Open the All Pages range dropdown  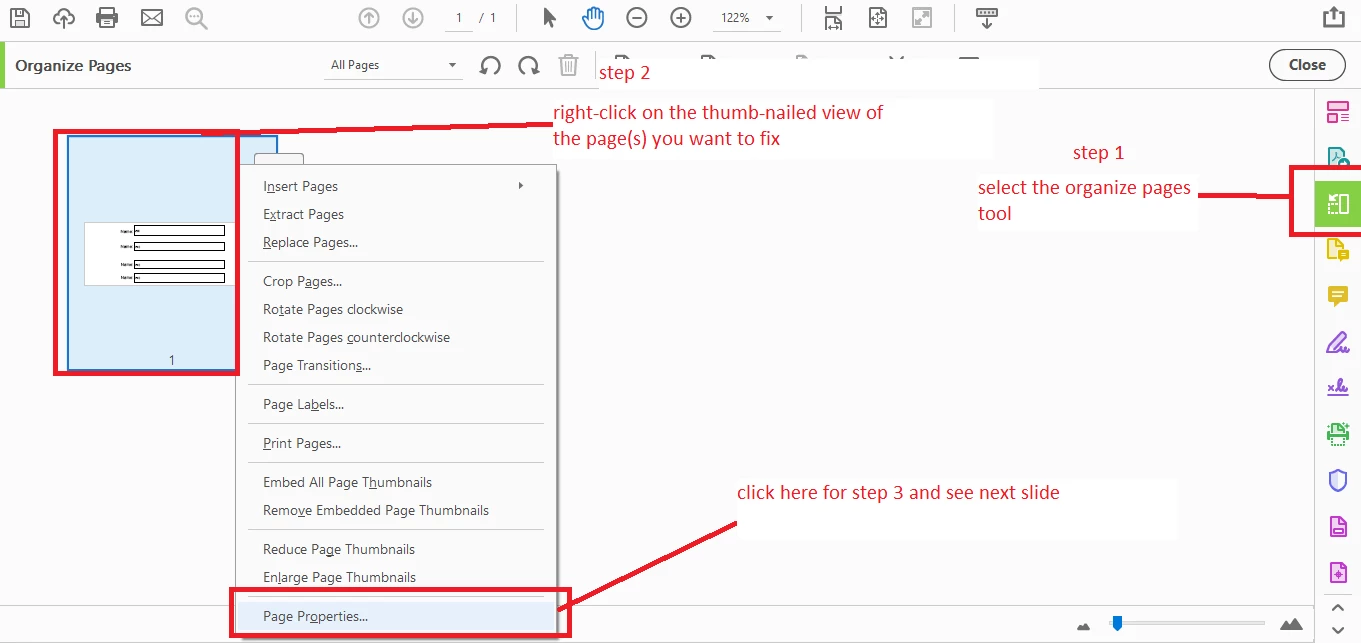394,65
